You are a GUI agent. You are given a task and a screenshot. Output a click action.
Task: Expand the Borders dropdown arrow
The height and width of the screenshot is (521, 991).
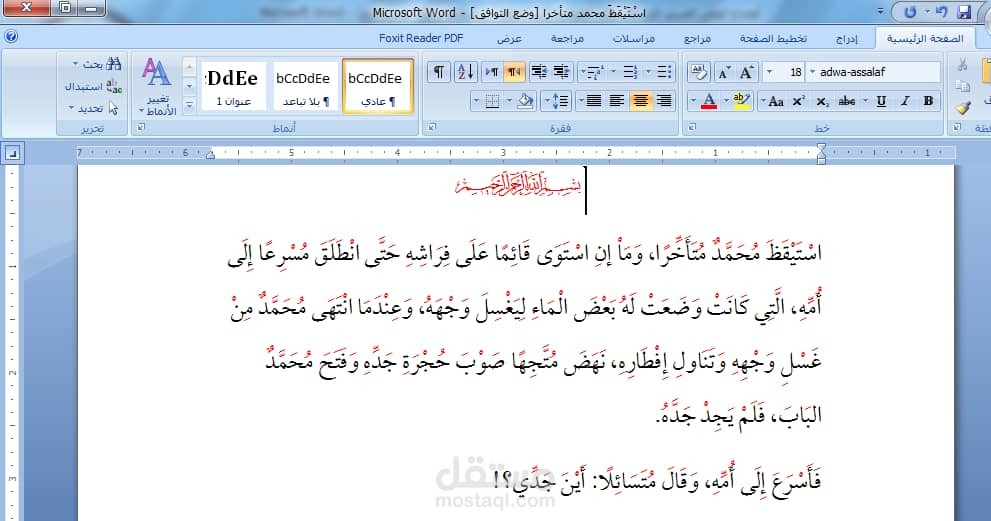[x=475, y=101]
